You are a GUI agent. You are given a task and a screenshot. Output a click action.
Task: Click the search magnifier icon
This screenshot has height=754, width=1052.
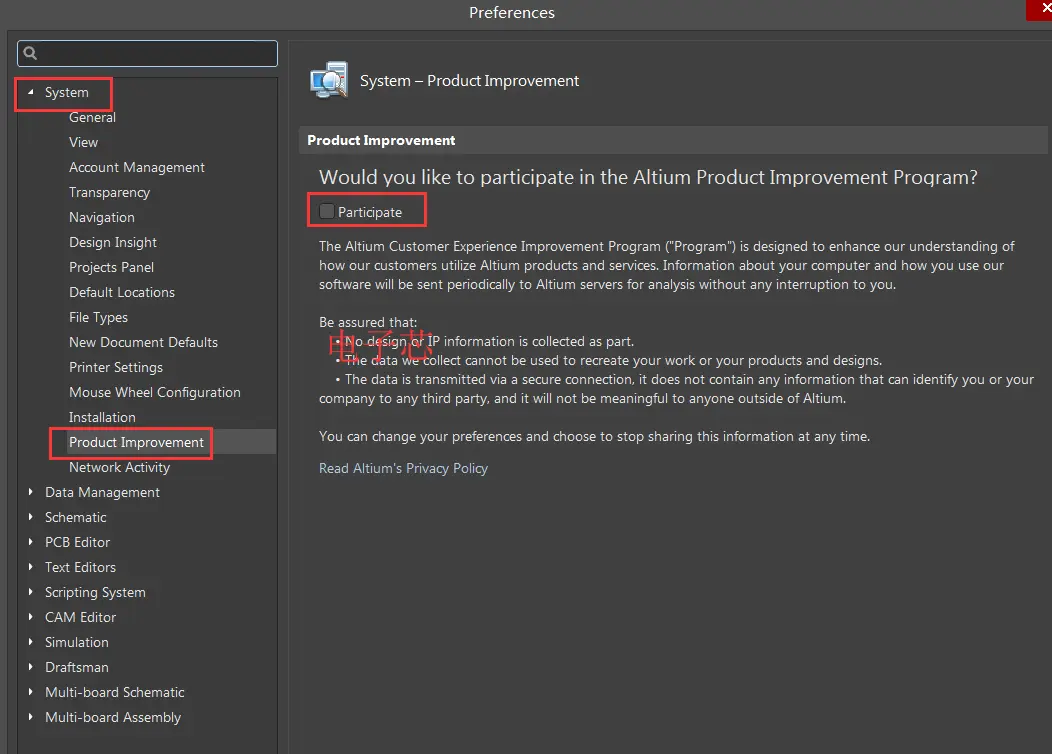(x=30, y=53)
